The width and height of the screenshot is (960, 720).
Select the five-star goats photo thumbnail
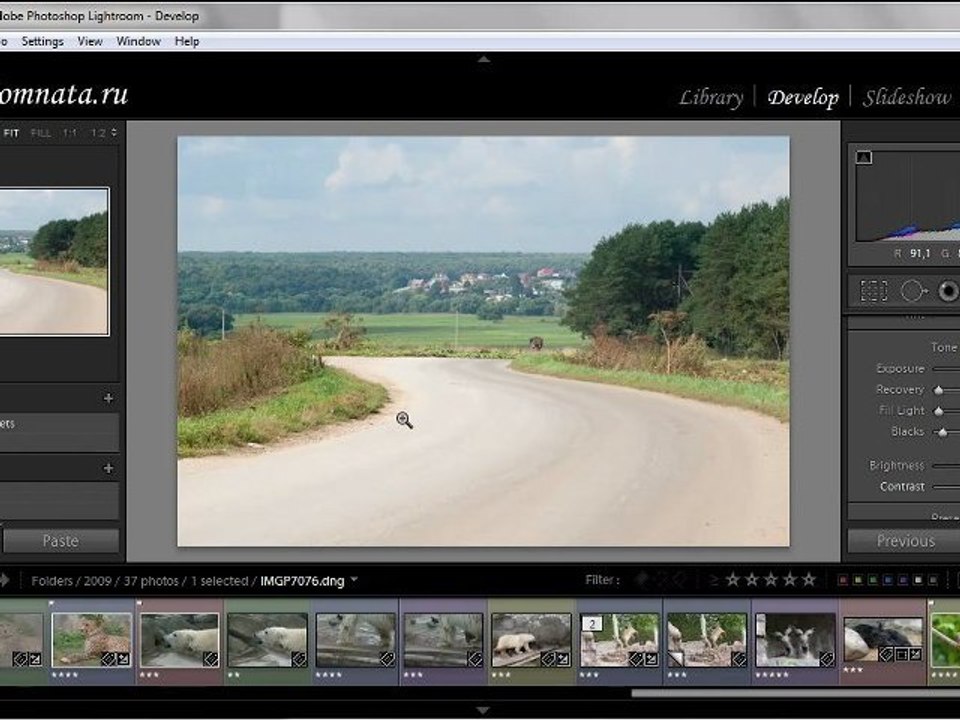tap(795, 640)
